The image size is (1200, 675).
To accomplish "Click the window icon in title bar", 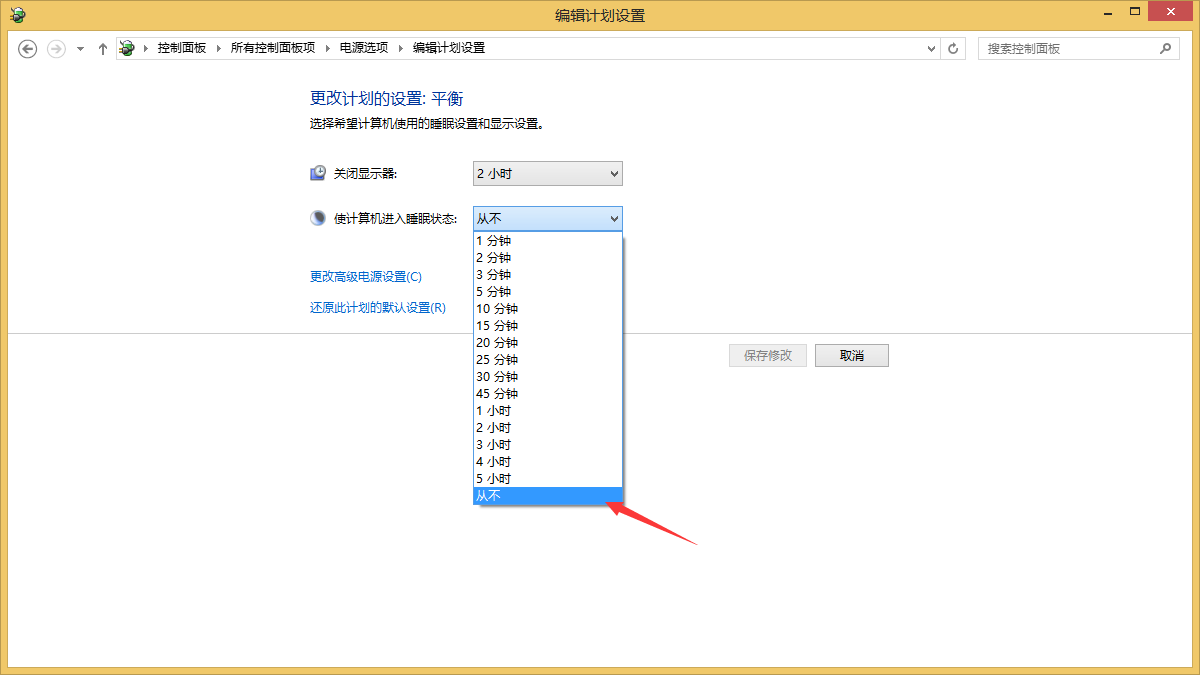I will click(x=17, y=15).
